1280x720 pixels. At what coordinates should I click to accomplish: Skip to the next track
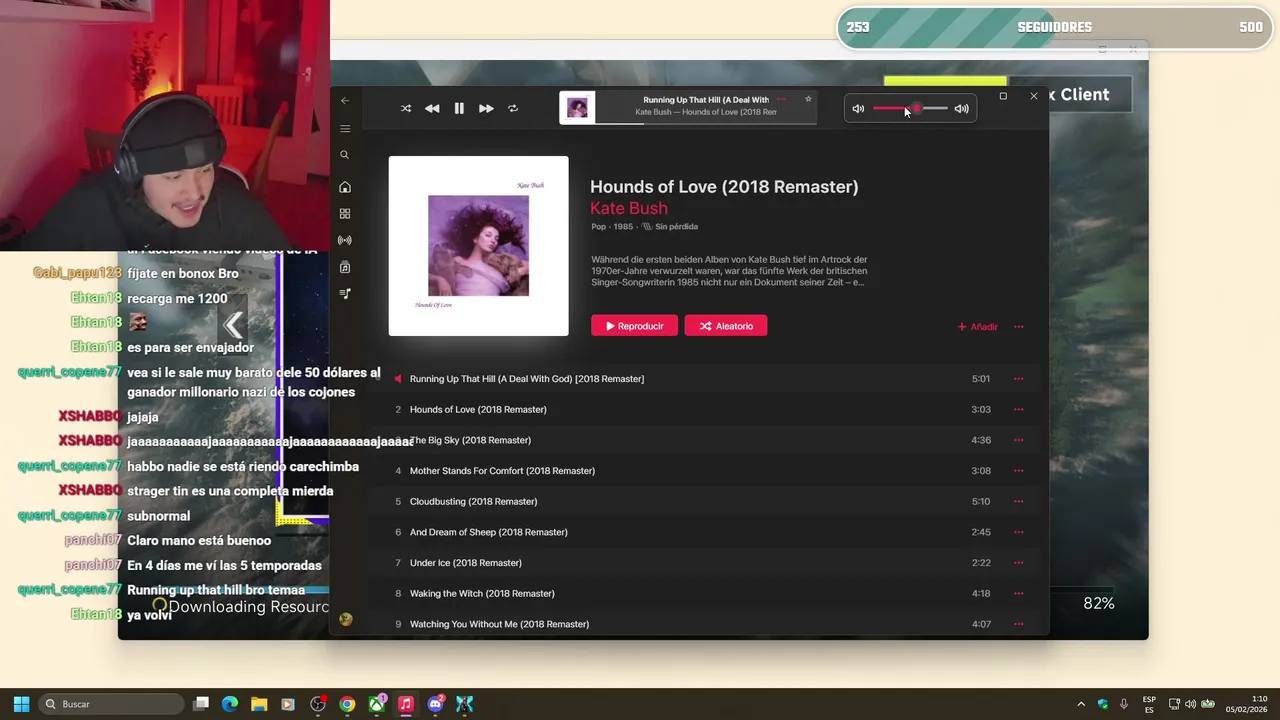pos(486,108)
